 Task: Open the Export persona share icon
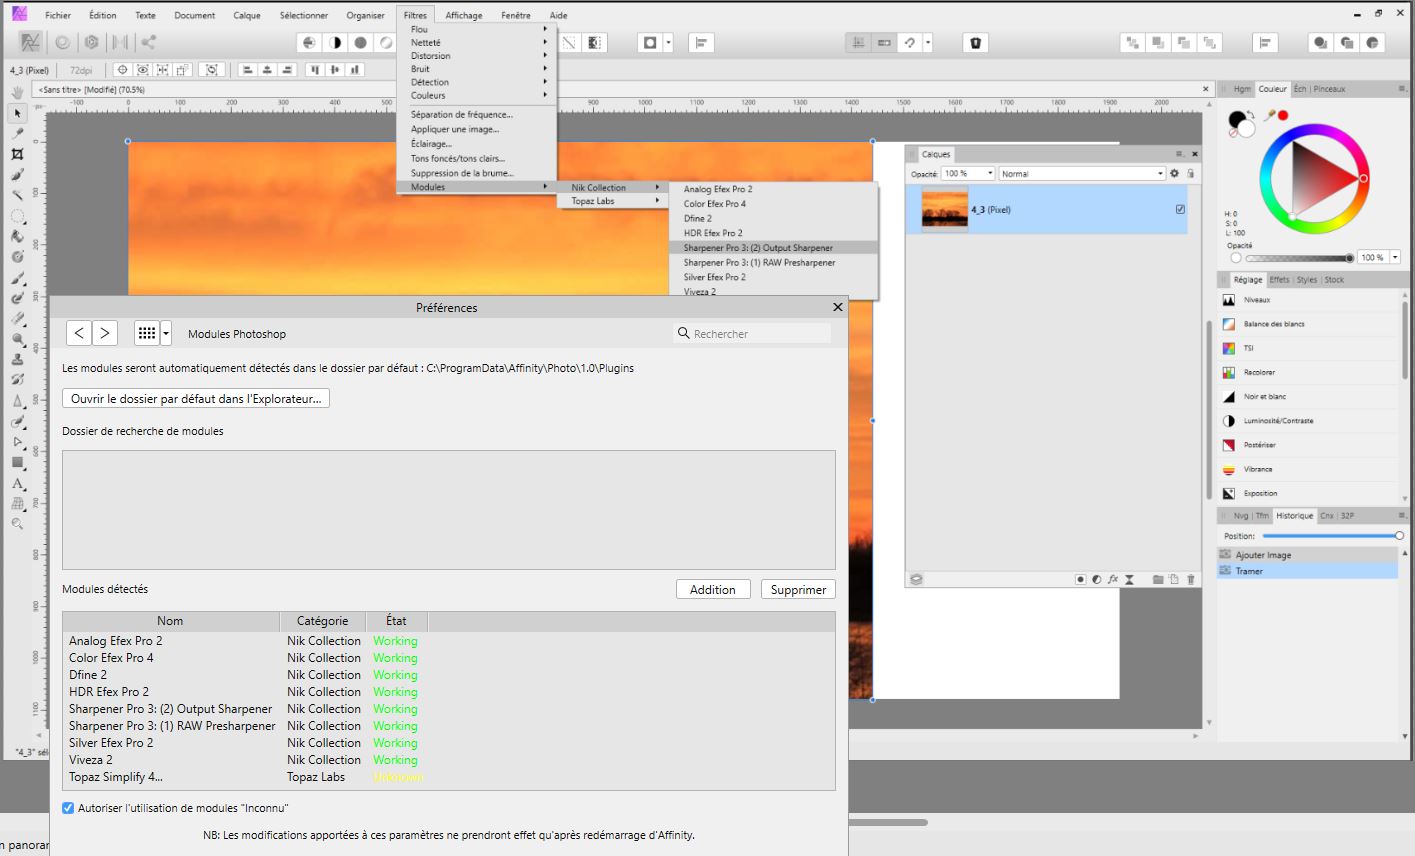[x=148, y=42]
